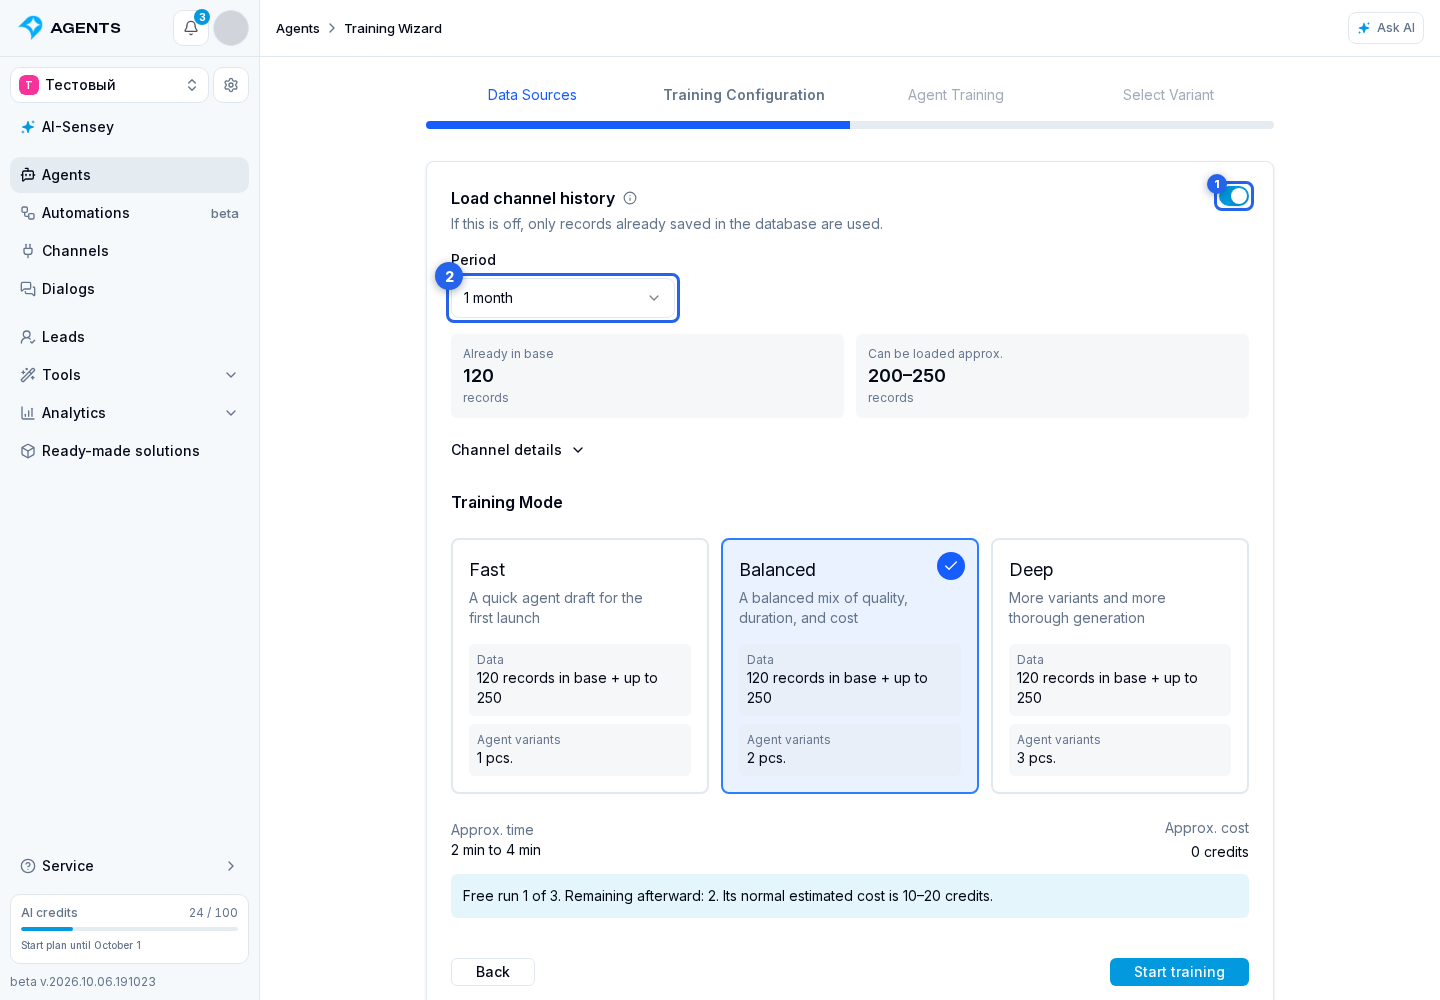This screenshot has width=1440, height=1000.
Task: Open the Period dropdown set to 1 month
Action: coord(563,298)
